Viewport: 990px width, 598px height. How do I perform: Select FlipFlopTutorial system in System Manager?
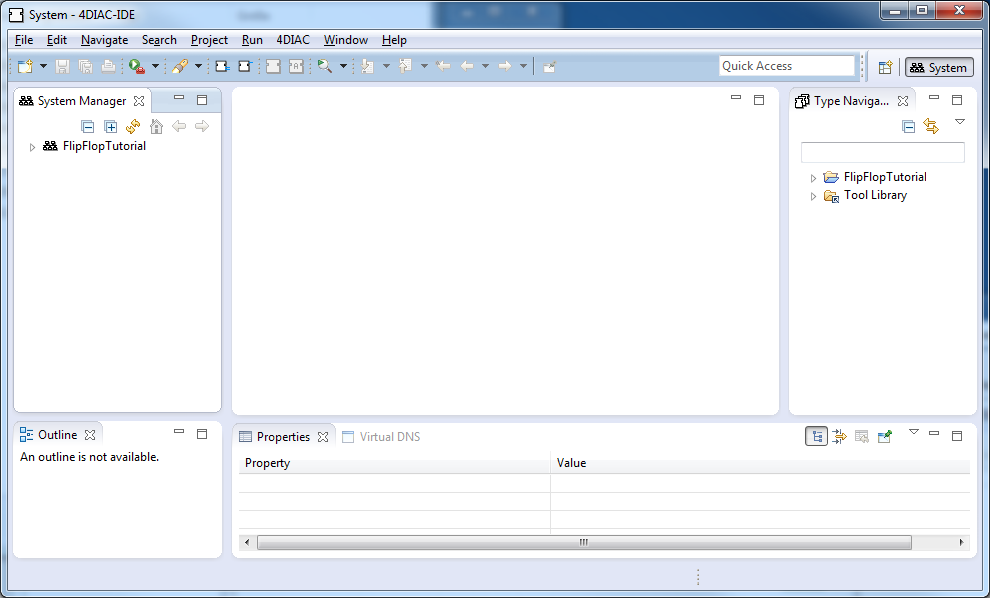pos(104,146)
